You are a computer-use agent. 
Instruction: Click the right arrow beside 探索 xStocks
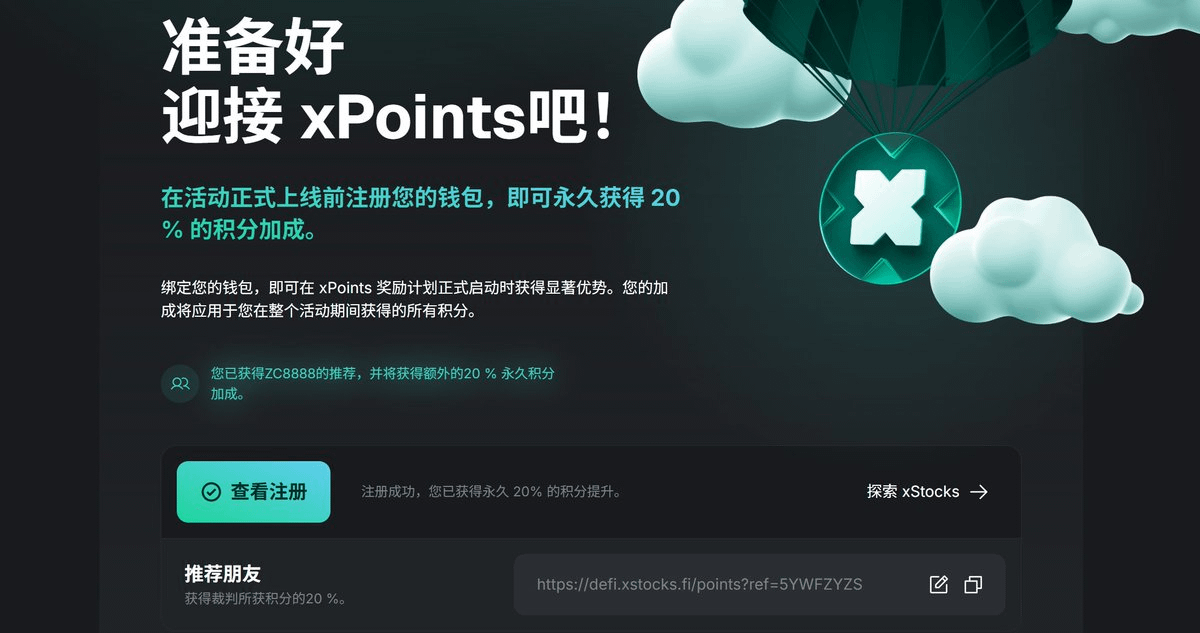979,492
